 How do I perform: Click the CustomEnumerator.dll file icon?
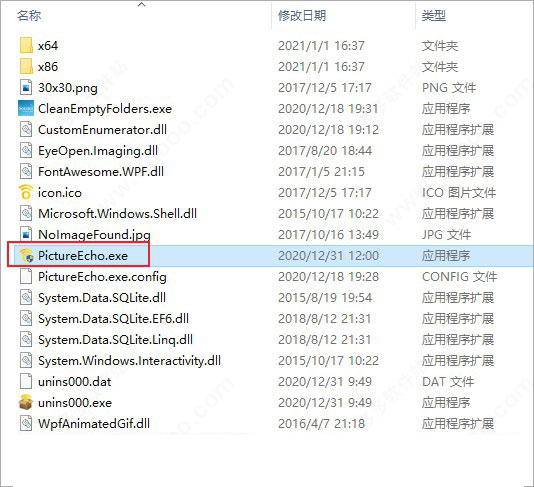coord(26,129)
